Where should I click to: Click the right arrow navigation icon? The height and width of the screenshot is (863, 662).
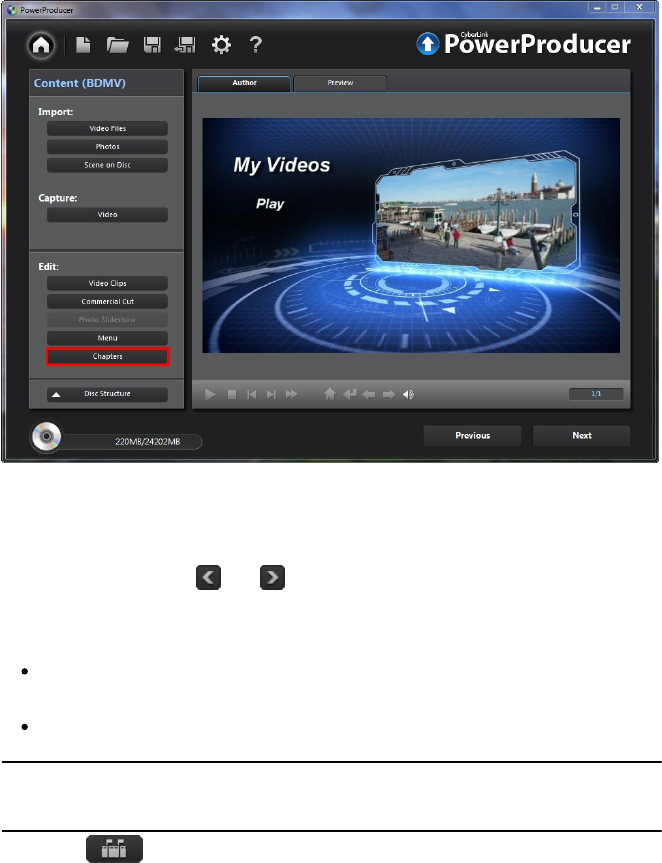point(389,394)
